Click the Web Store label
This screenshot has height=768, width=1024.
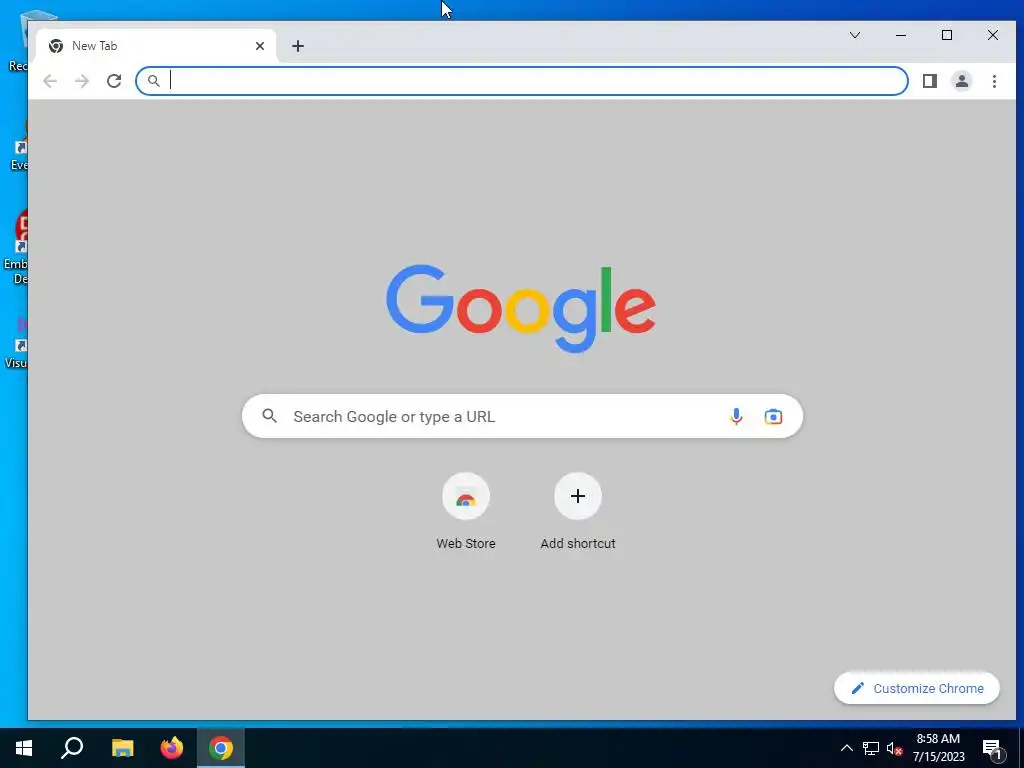pyautogui.click(x=466, y=543)
